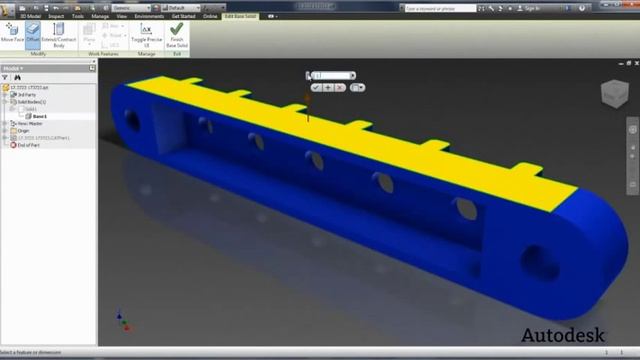Switch to the Manage ribbon tab

100,16
